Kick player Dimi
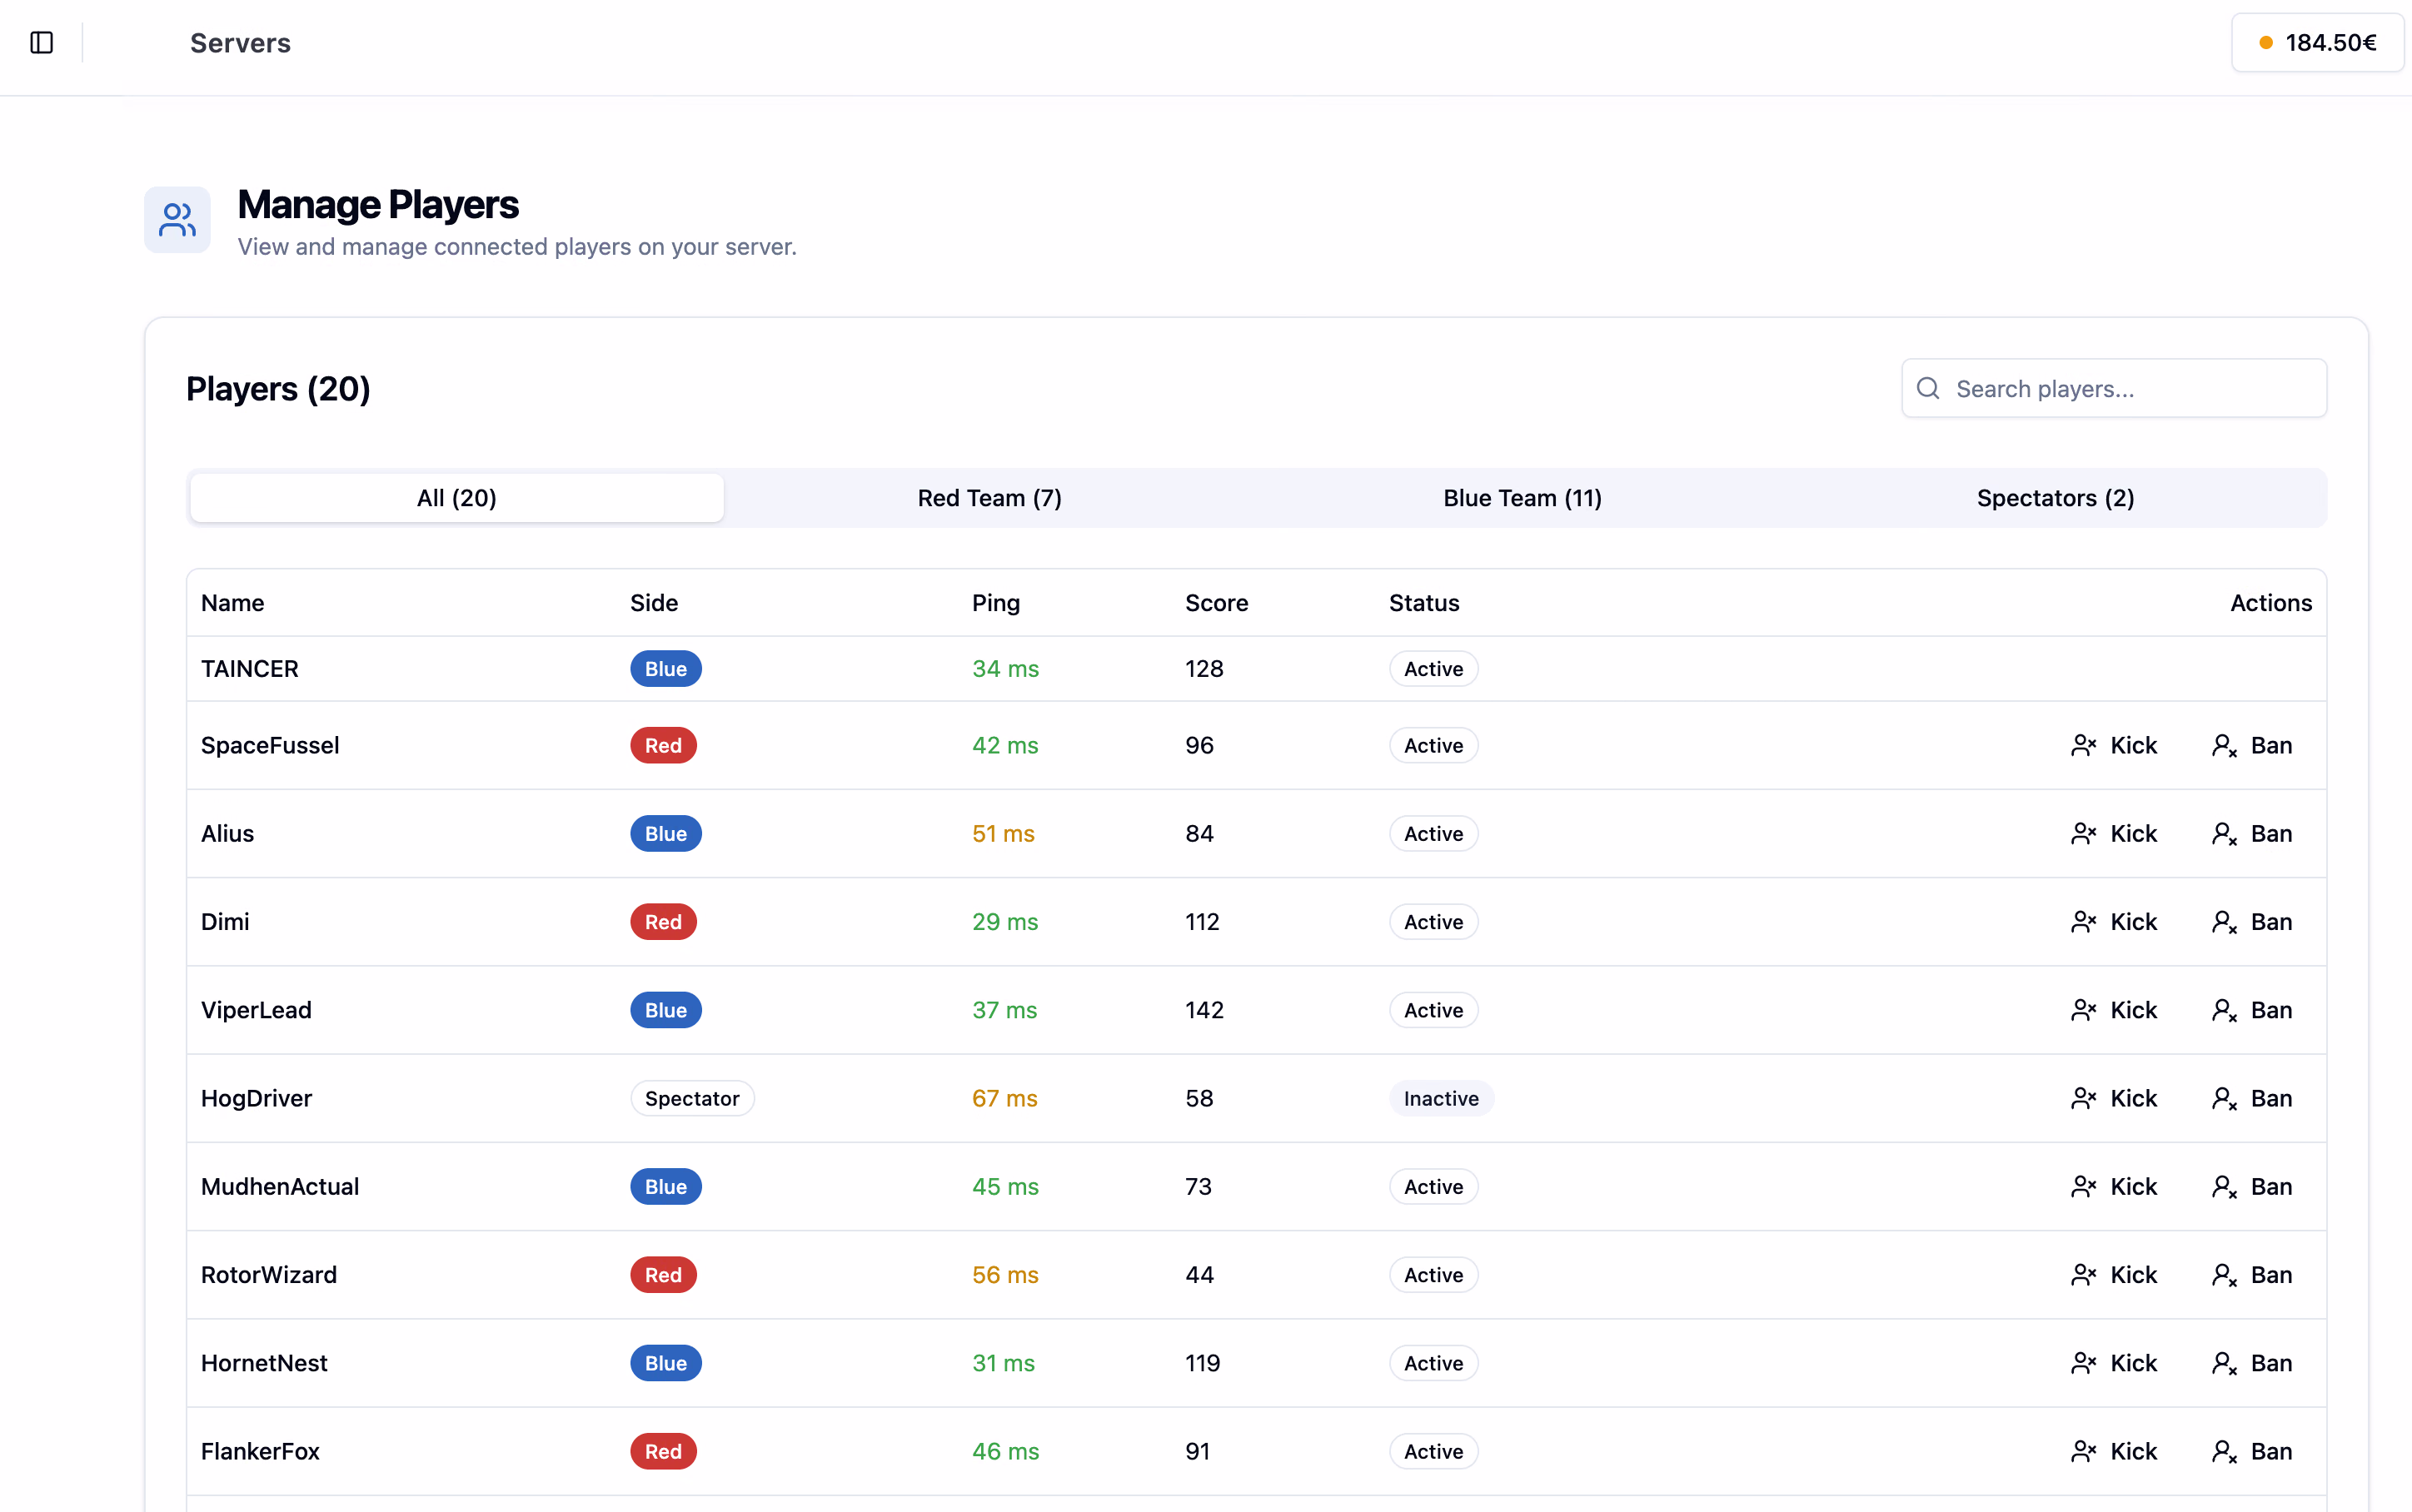Viewport: 2412px width, 1512px height. click(x=2114, y=922)
